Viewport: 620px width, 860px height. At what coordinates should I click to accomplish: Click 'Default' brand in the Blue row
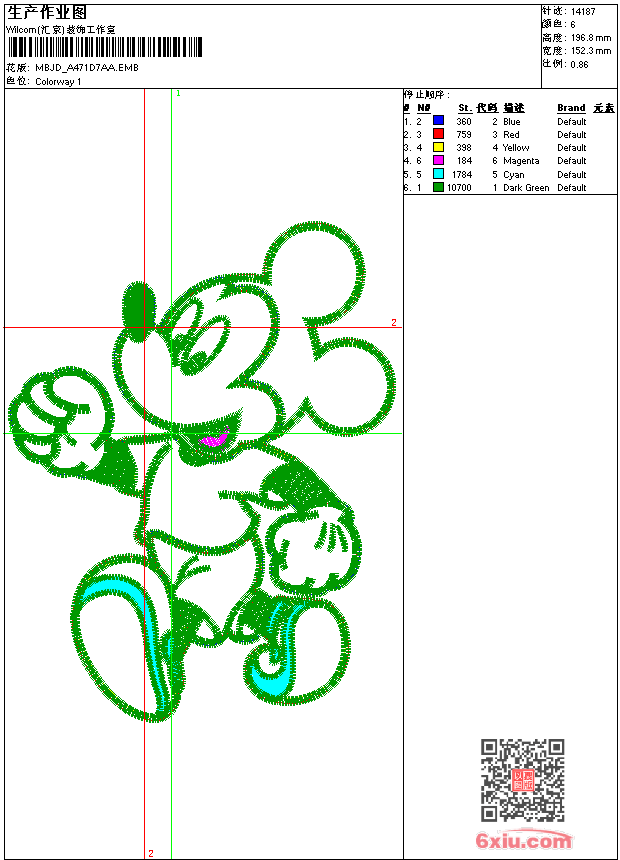pos(572,121)
